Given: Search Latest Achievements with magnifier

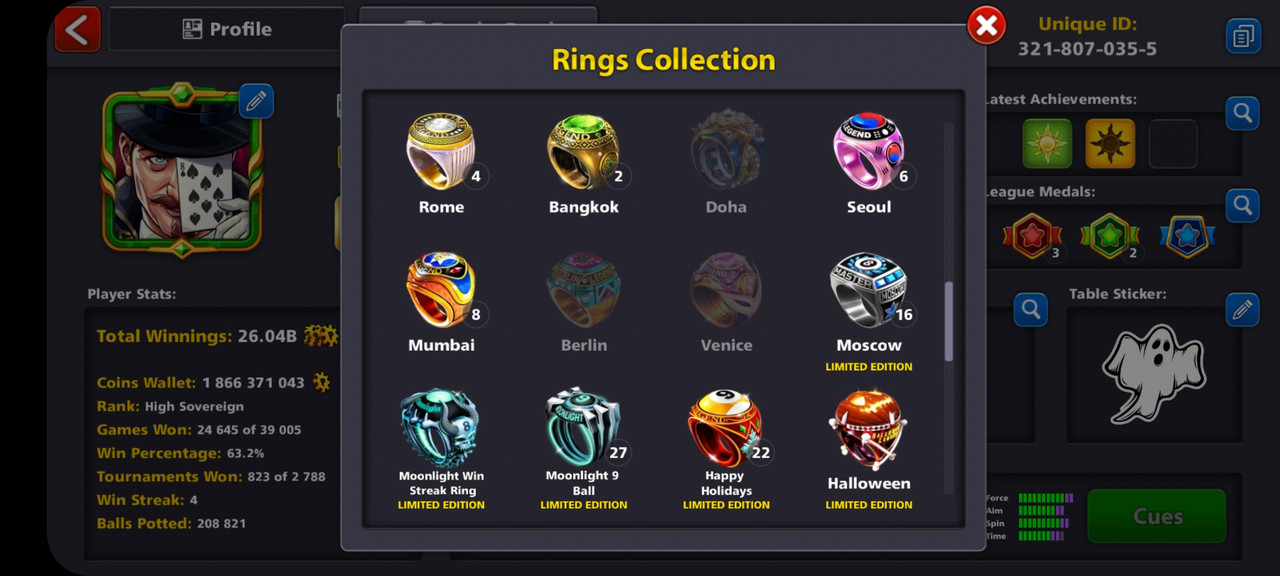Looking at the screenshot, I should [1243, 113].
